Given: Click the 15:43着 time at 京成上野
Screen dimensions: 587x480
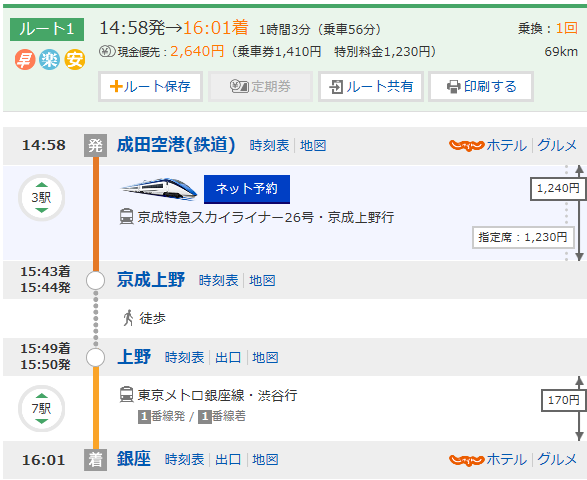Looking at the screenshot, I should 45,272.
